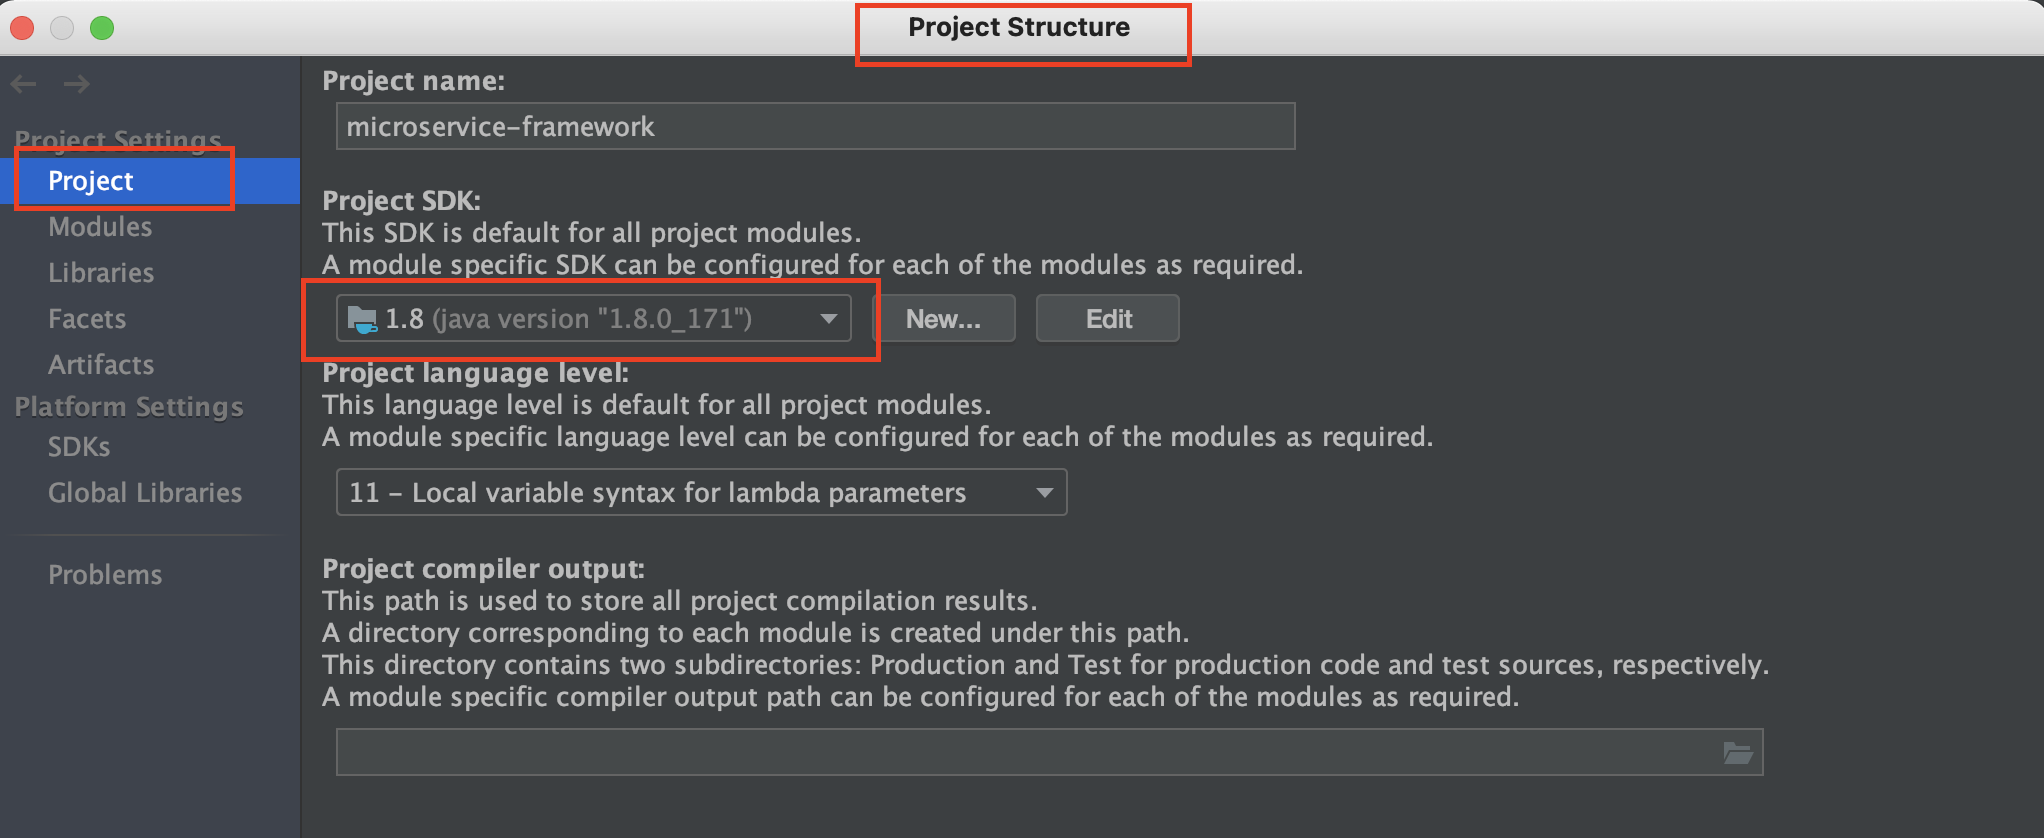Click the macOS green zoom button

(101, 28)
